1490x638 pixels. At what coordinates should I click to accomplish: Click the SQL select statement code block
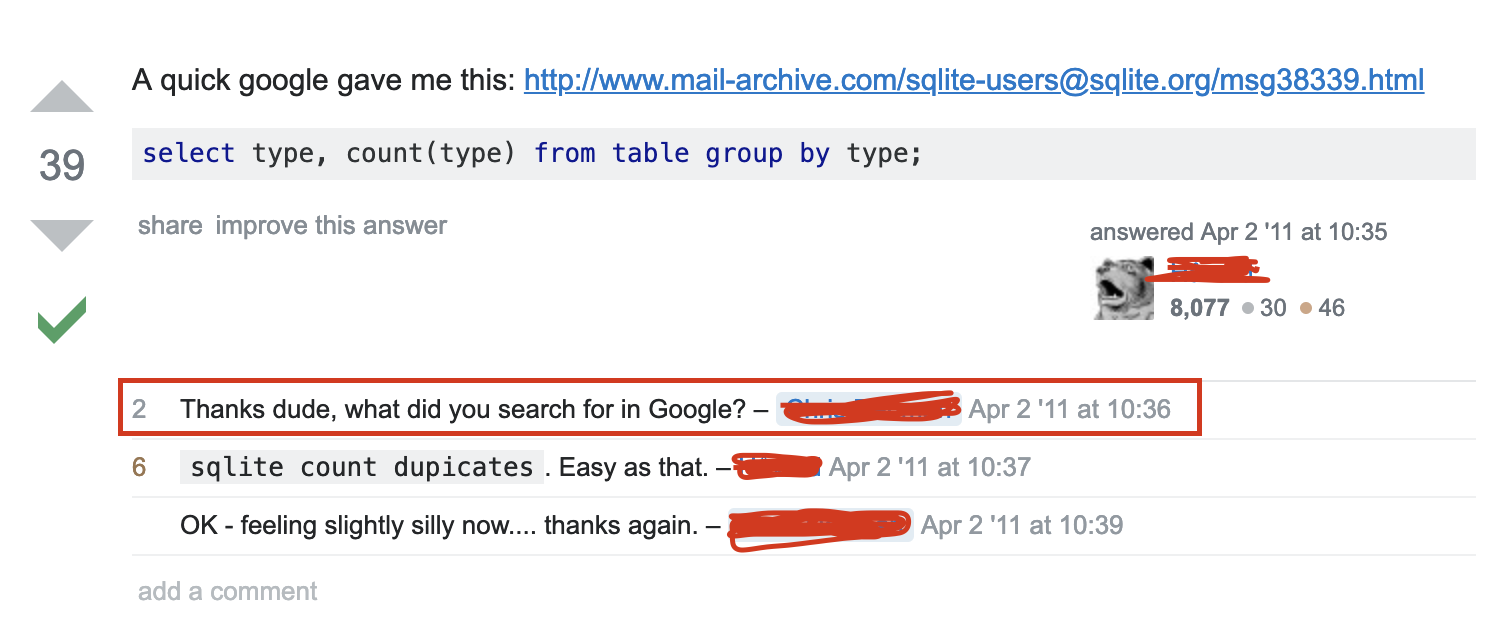pos(803,154)
